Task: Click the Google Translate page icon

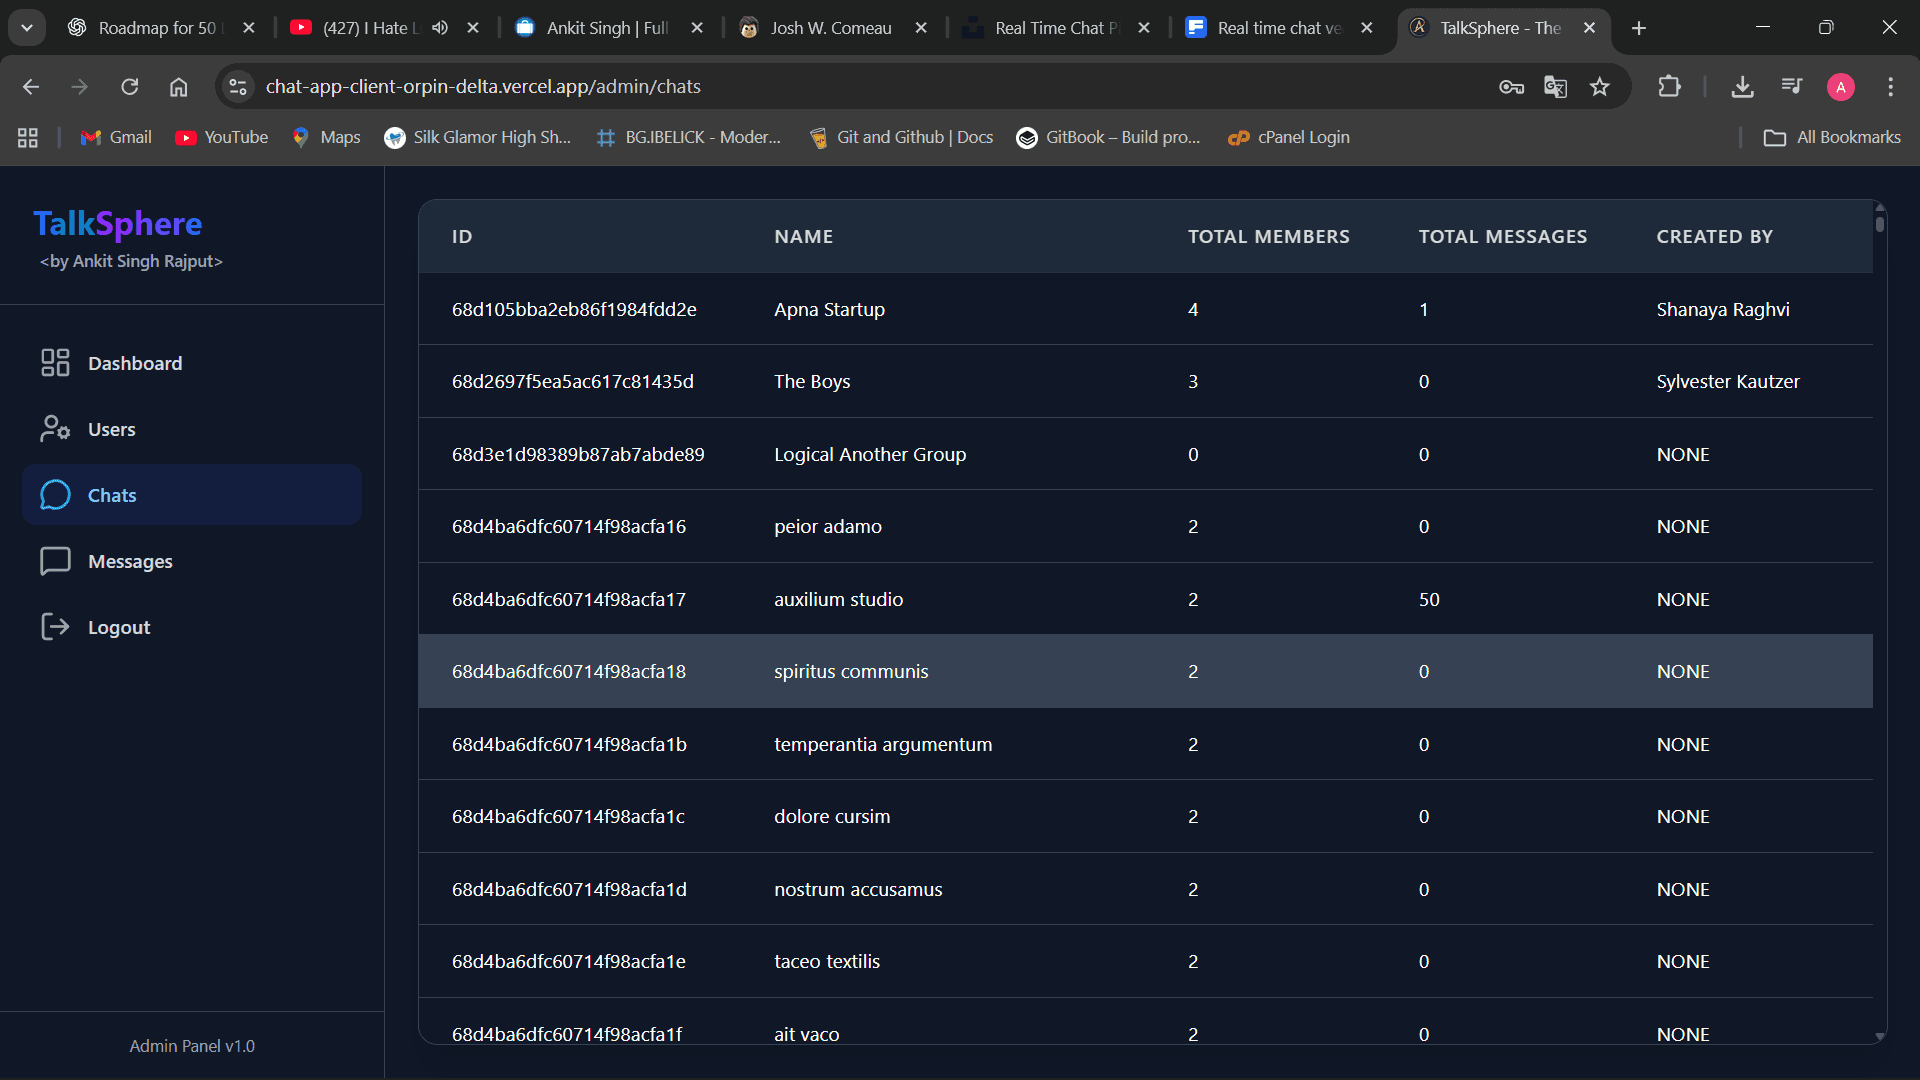Action: [x=1555, y=87]
